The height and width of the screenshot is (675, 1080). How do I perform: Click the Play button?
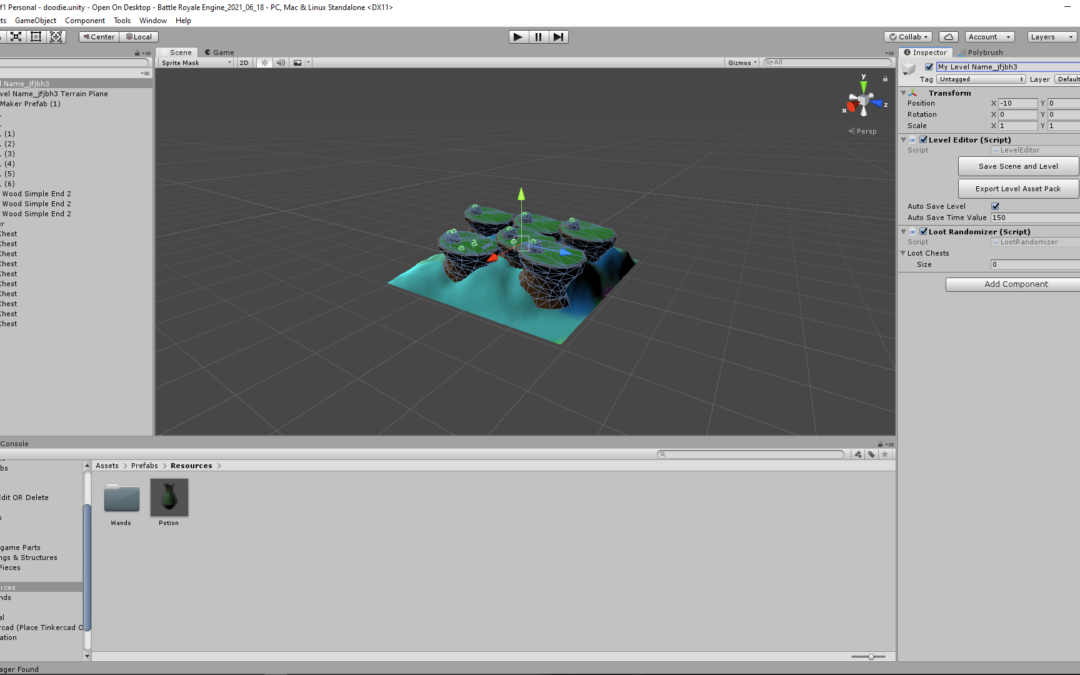517,37
